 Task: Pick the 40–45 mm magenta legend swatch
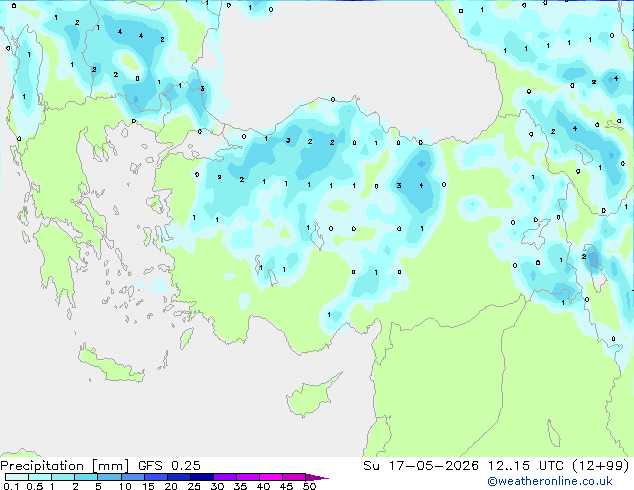click(271, 477)
